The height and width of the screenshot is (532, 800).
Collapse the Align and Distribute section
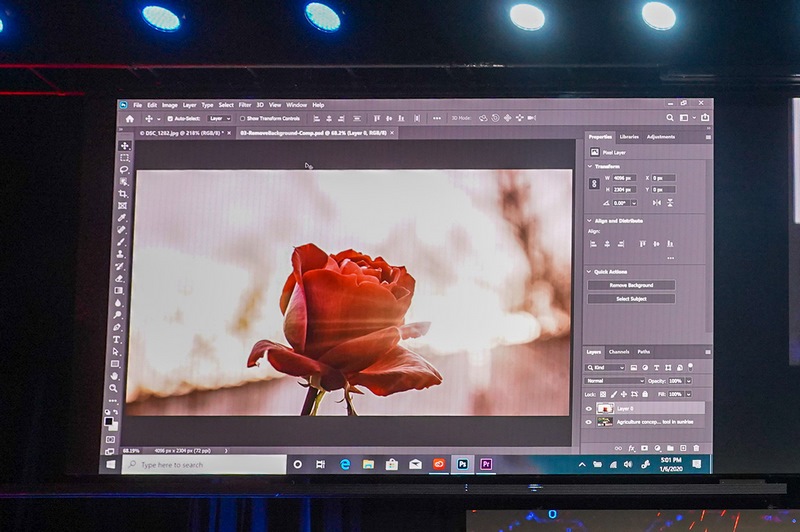[x=589, y=220]
